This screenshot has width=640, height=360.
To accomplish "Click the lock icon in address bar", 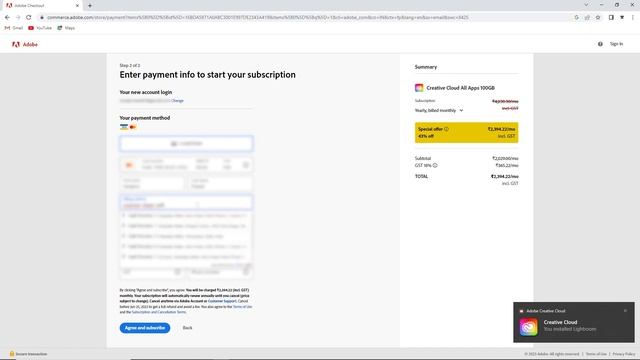I will (x=42, y=18).
